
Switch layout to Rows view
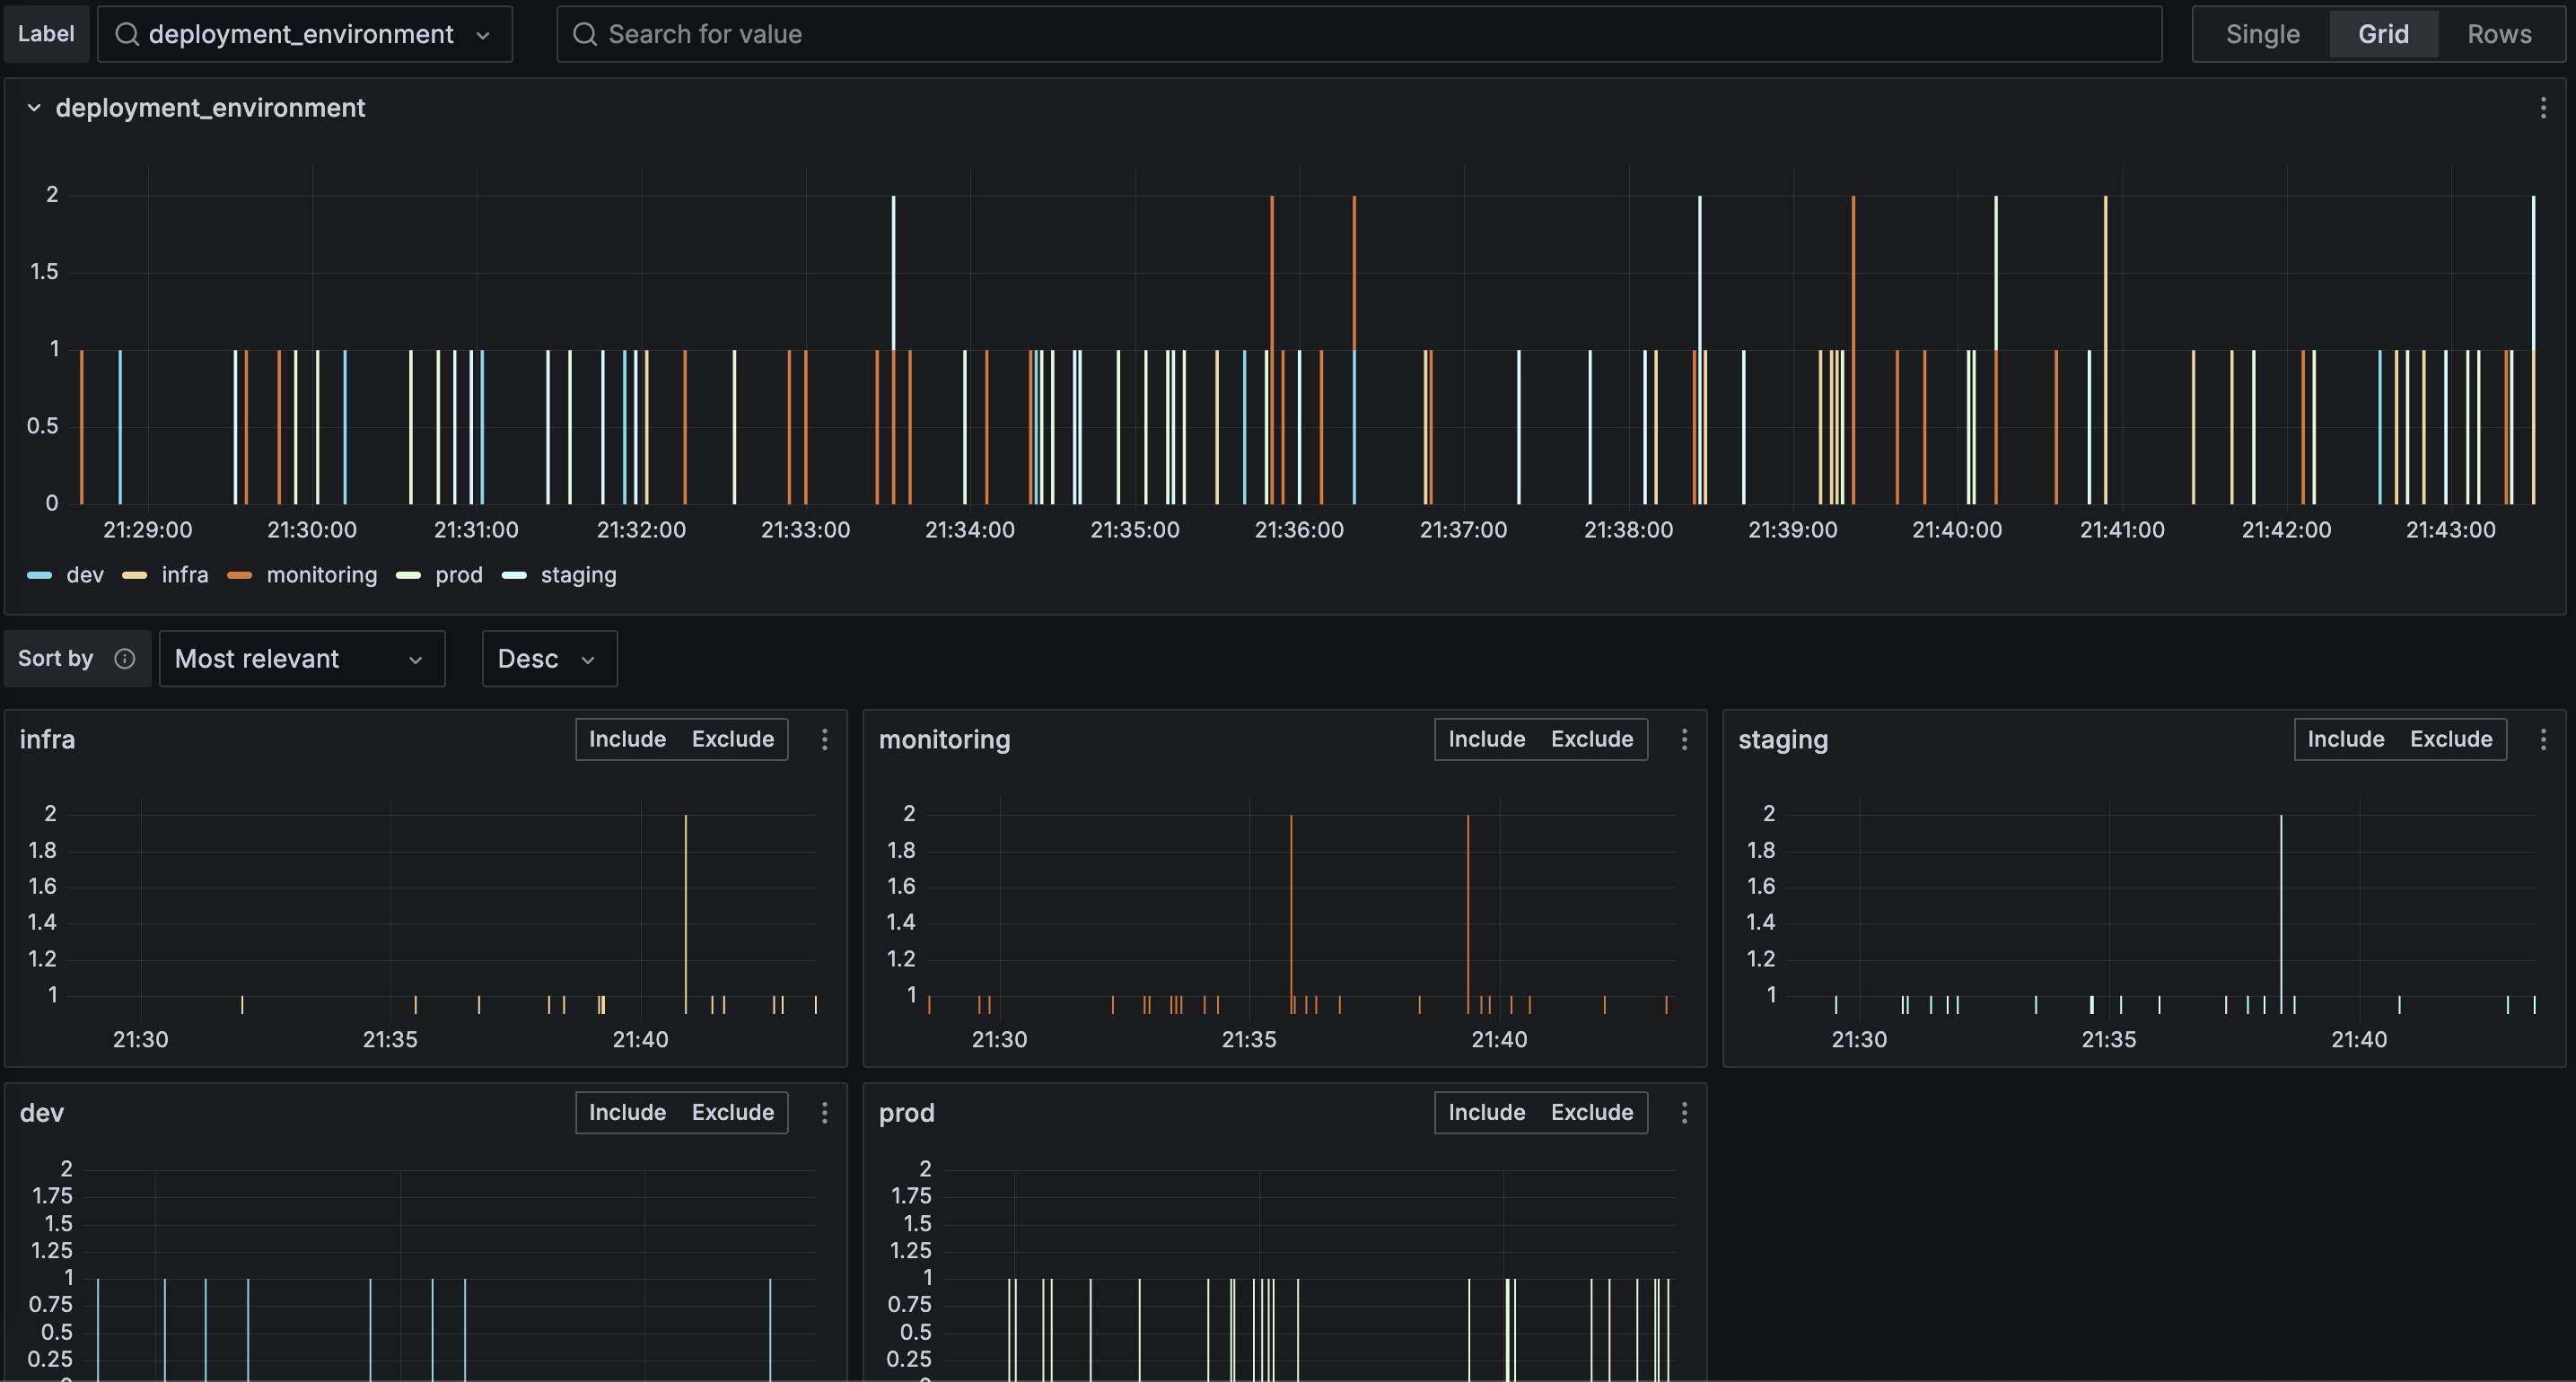pos(2498,34)
